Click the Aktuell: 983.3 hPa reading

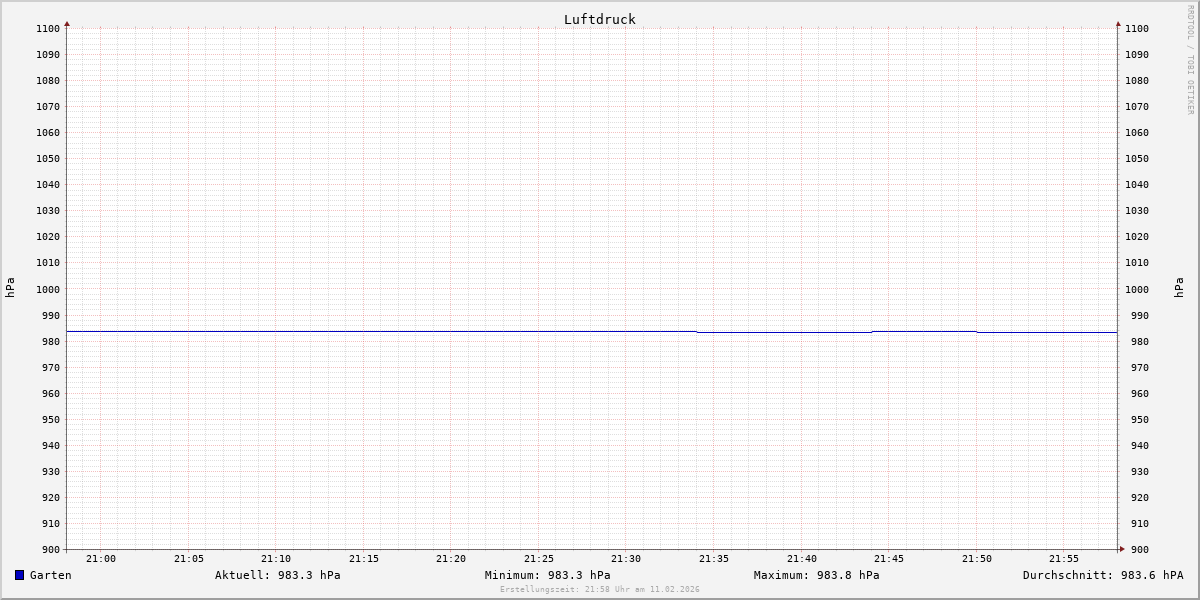(277, 575)
